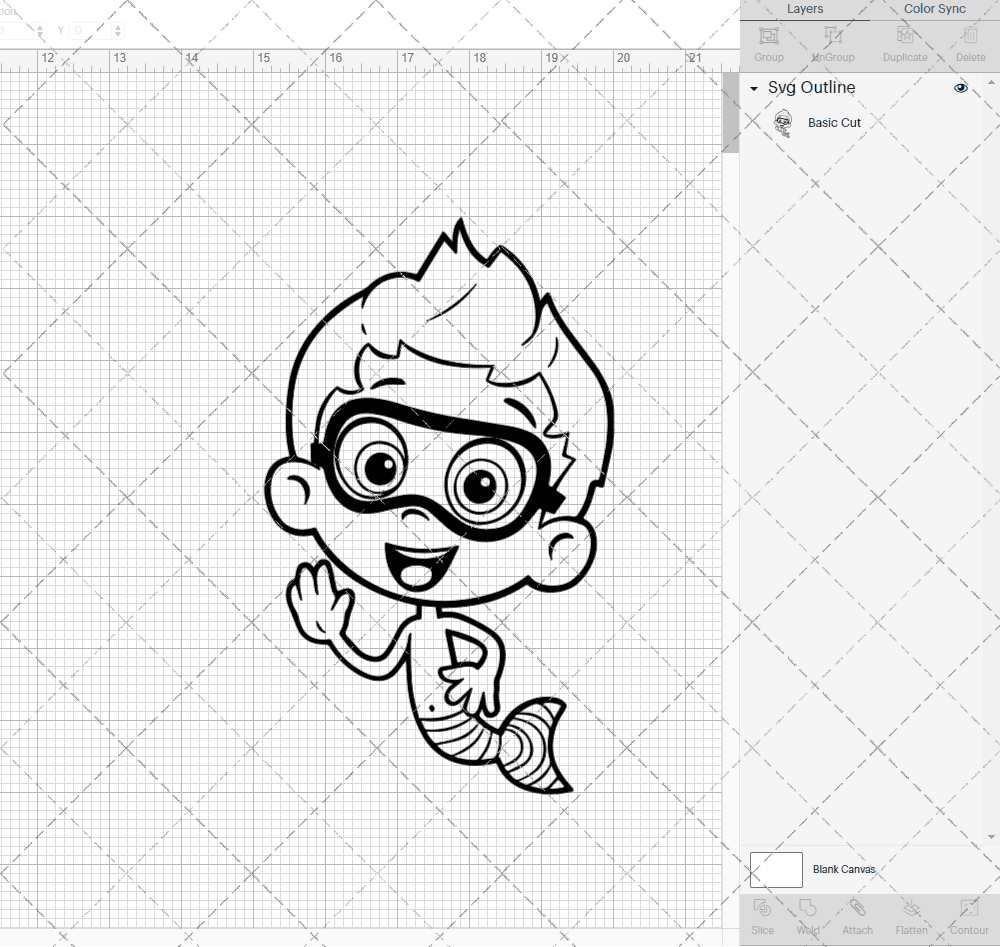1000x947 pixels.
Task: Click the Duplicate icon
Action: (x=905, y=35)
